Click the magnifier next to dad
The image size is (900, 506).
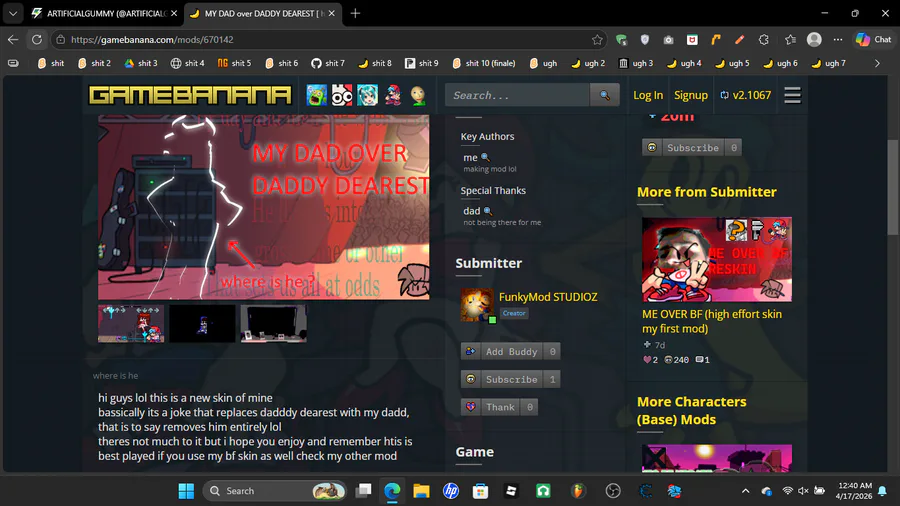click(x=488, y=211)
